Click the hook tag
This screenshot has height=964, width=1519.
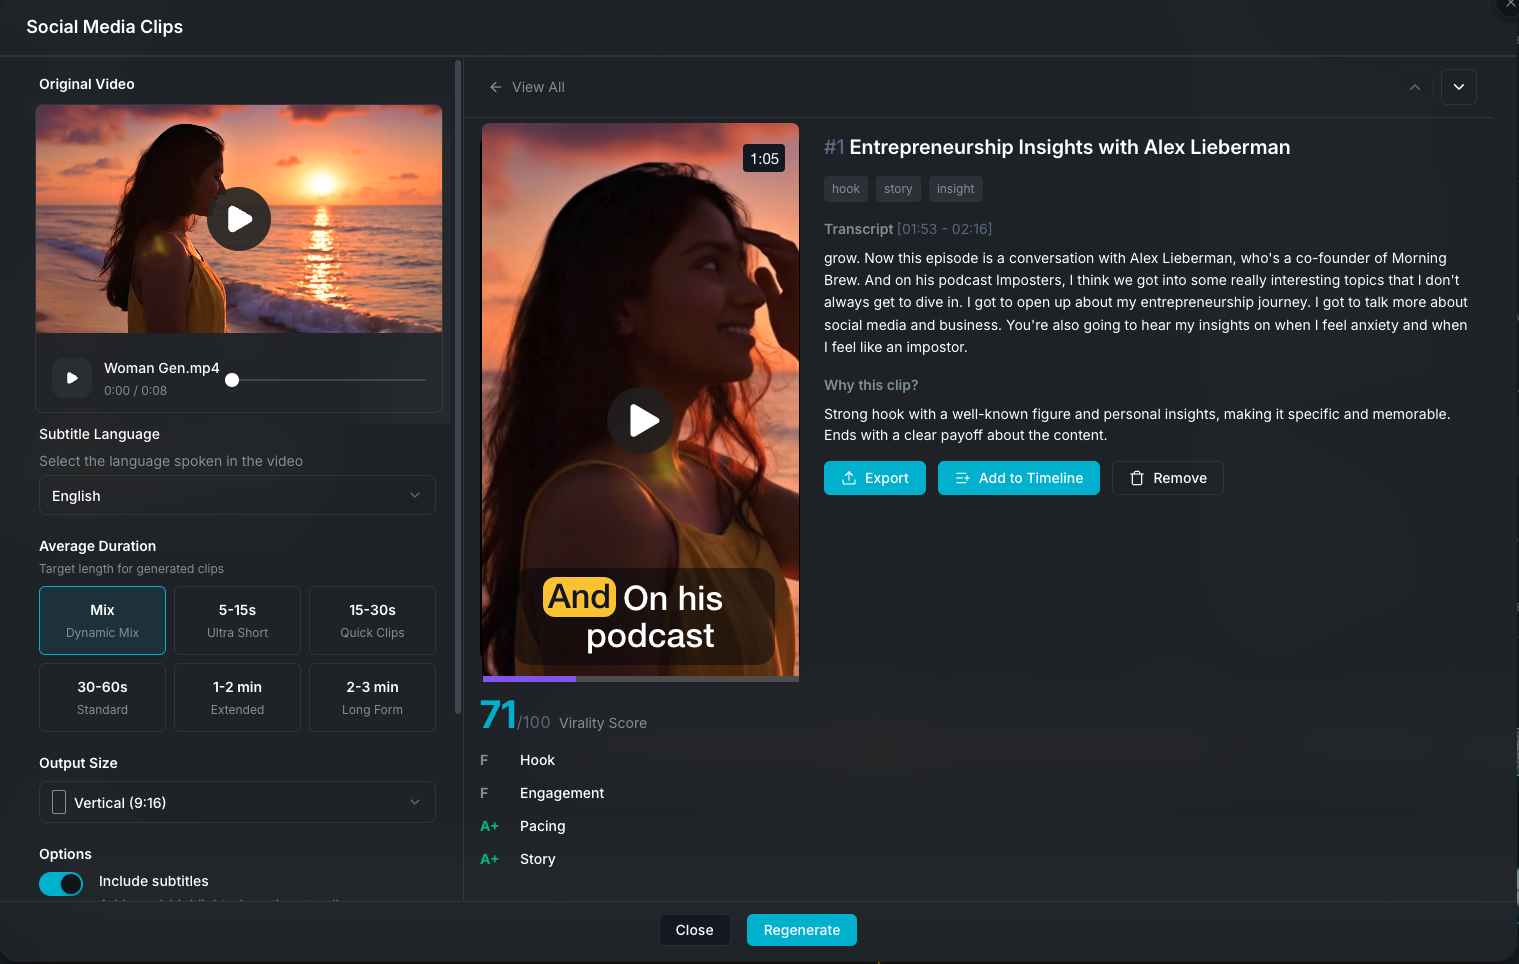pos(845,189)
